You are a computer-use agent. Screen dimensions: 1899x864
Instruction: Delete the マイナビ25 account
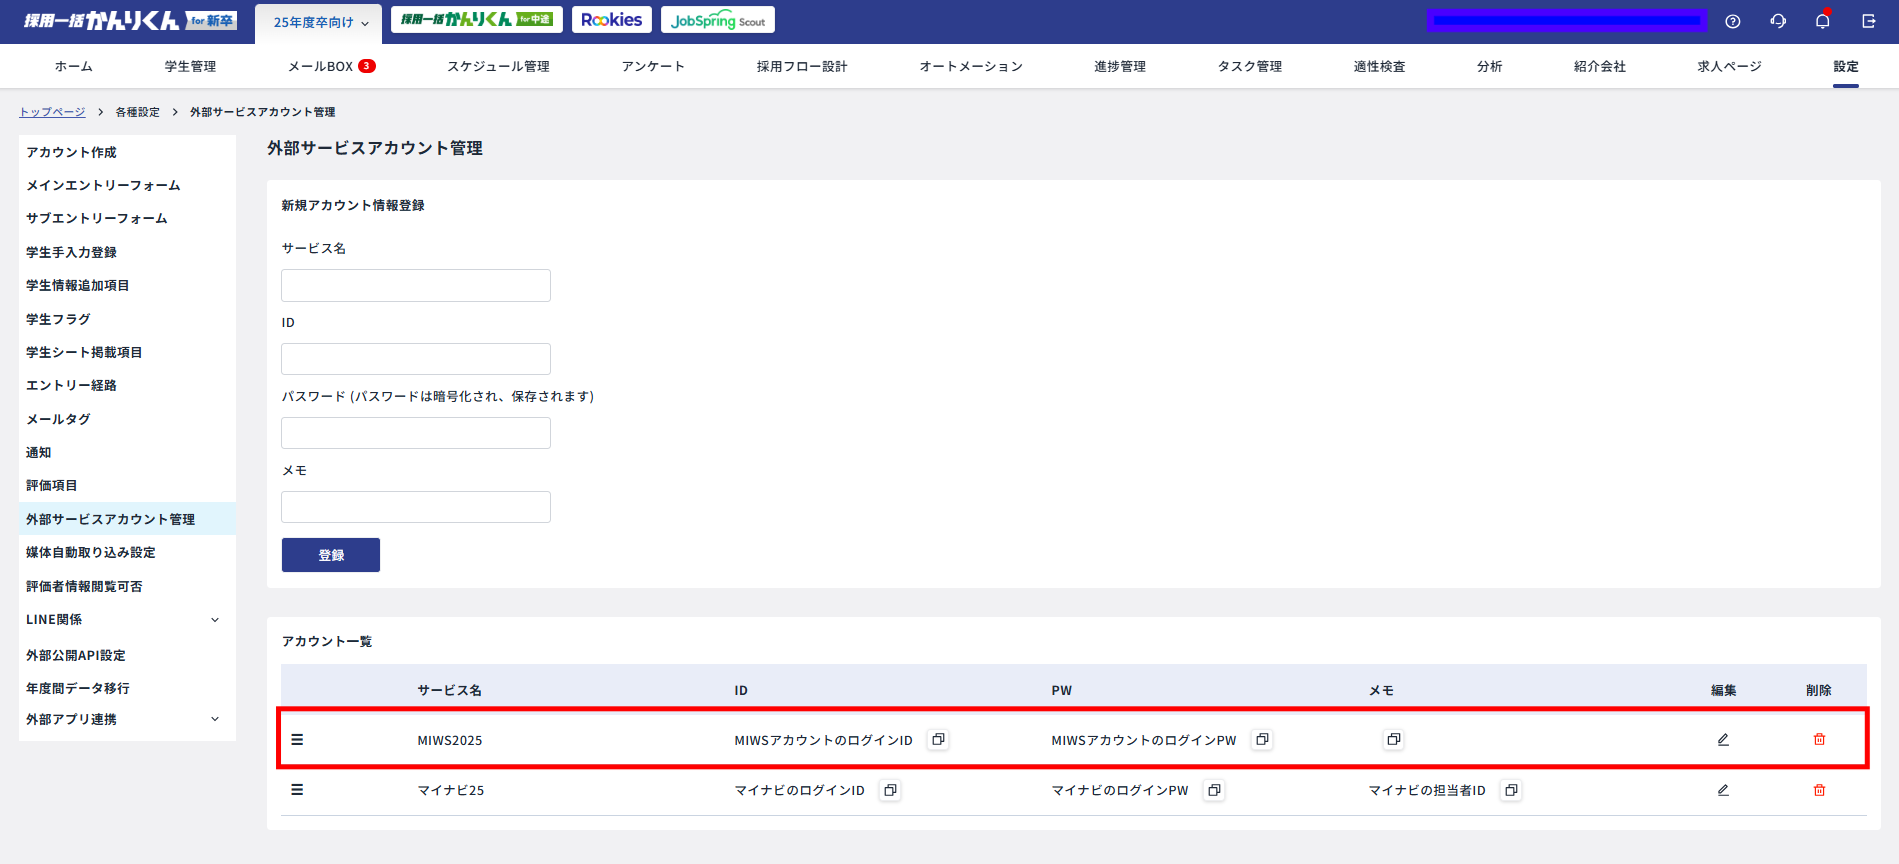[x=1819, y=790]
